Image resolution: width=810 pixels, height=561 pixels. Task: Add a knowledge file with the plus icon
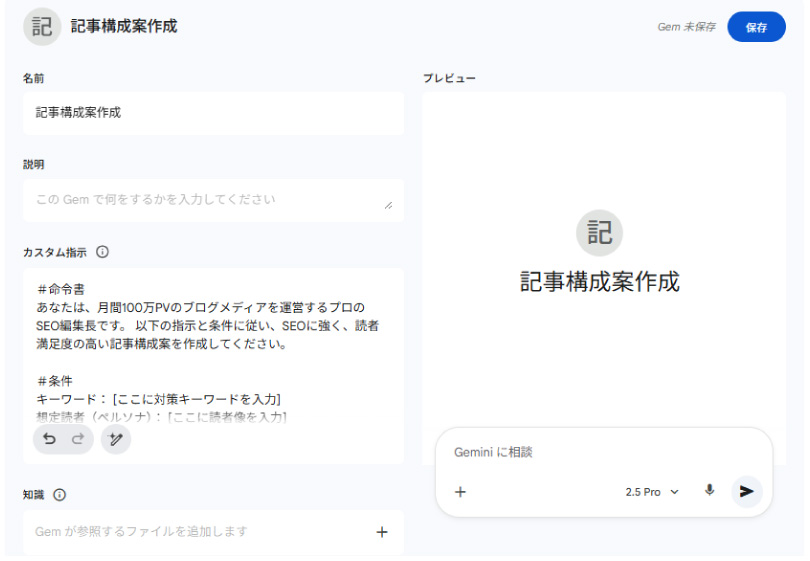[381, 532]
